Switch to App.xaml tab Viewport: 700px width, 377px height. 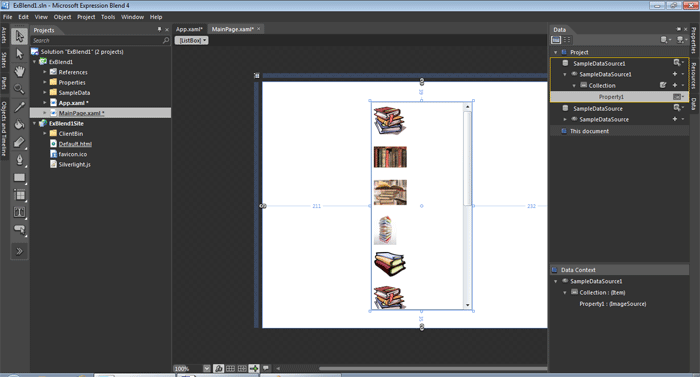coord(189,29)
